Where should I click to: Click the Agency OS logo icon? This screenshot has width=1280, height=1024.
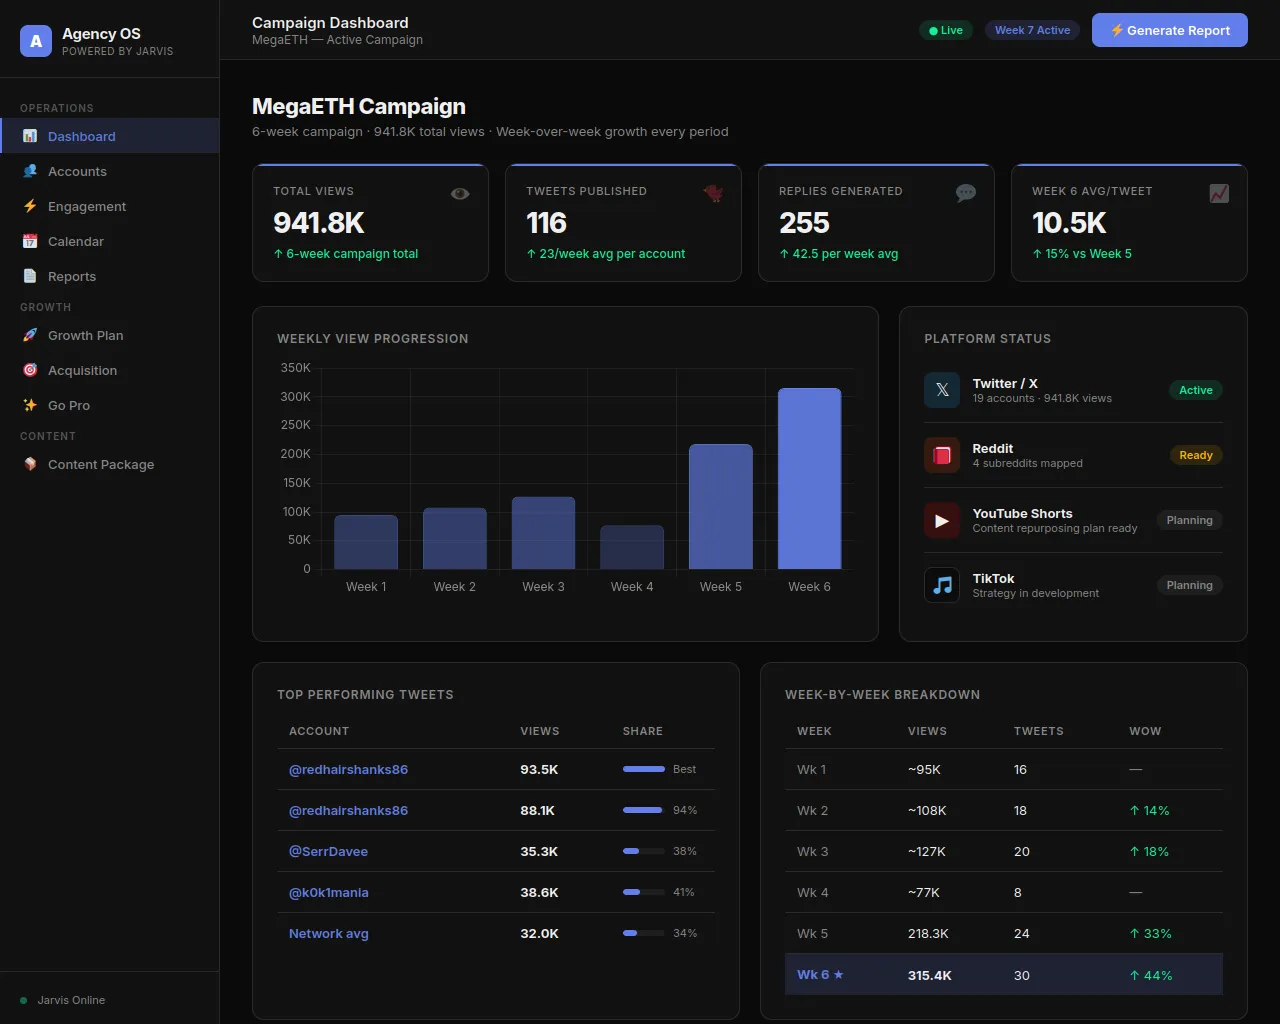[36, 41]
